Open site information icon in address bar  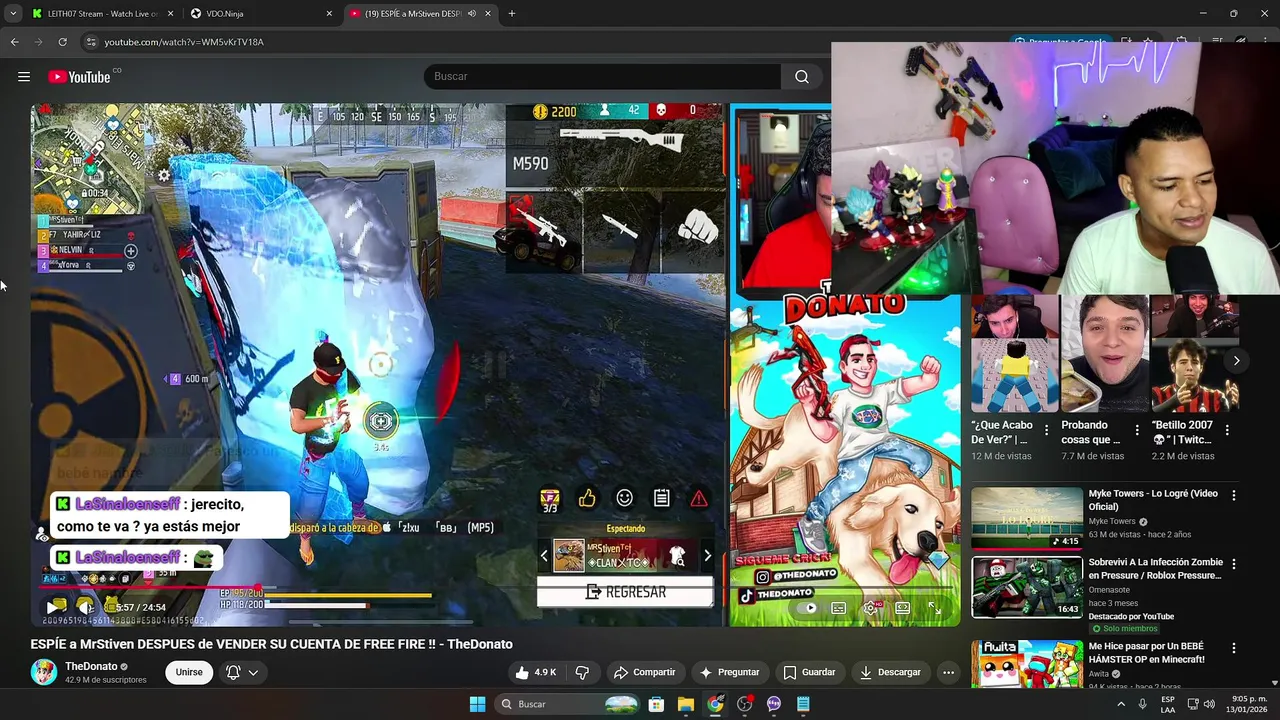coord(91,42)
